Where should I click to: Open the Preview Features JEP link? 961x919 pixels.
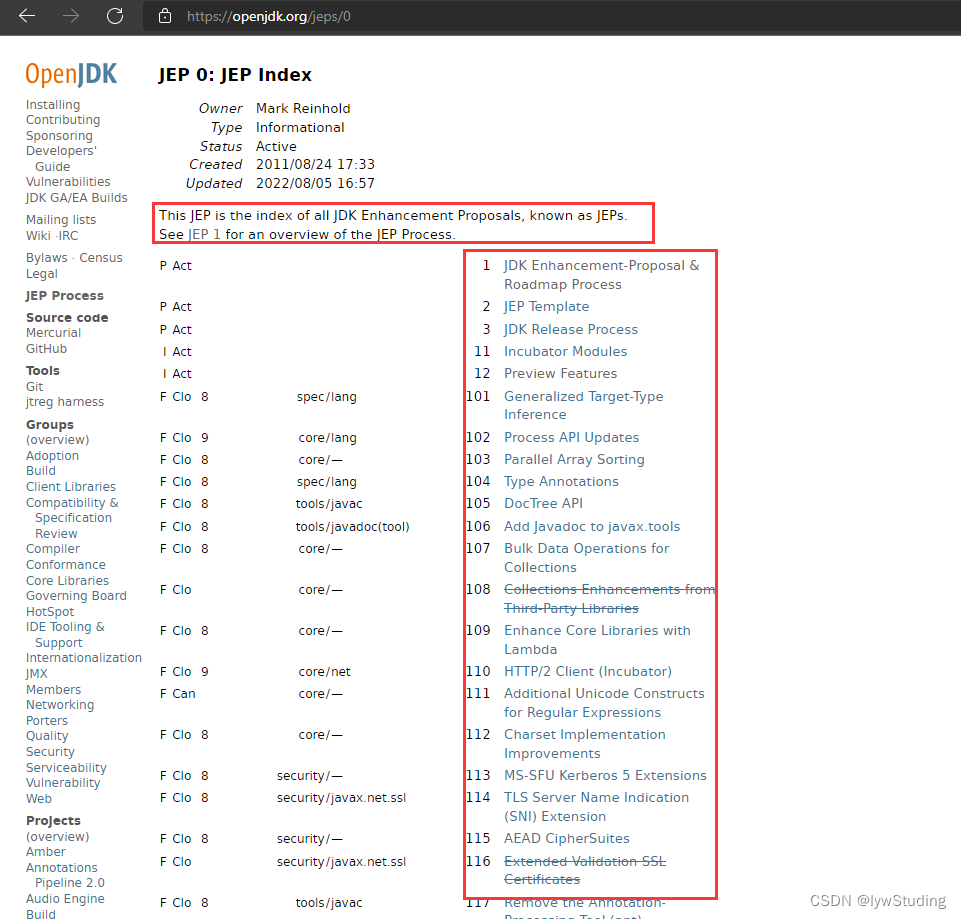click(x=560, y=374)
